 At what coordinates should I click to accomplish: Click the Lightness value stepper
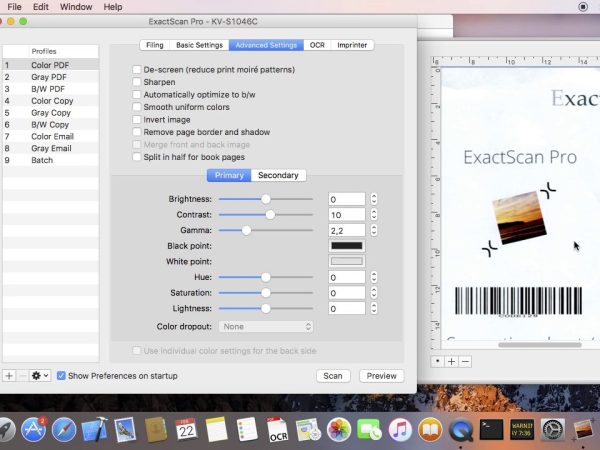point(374,308)
